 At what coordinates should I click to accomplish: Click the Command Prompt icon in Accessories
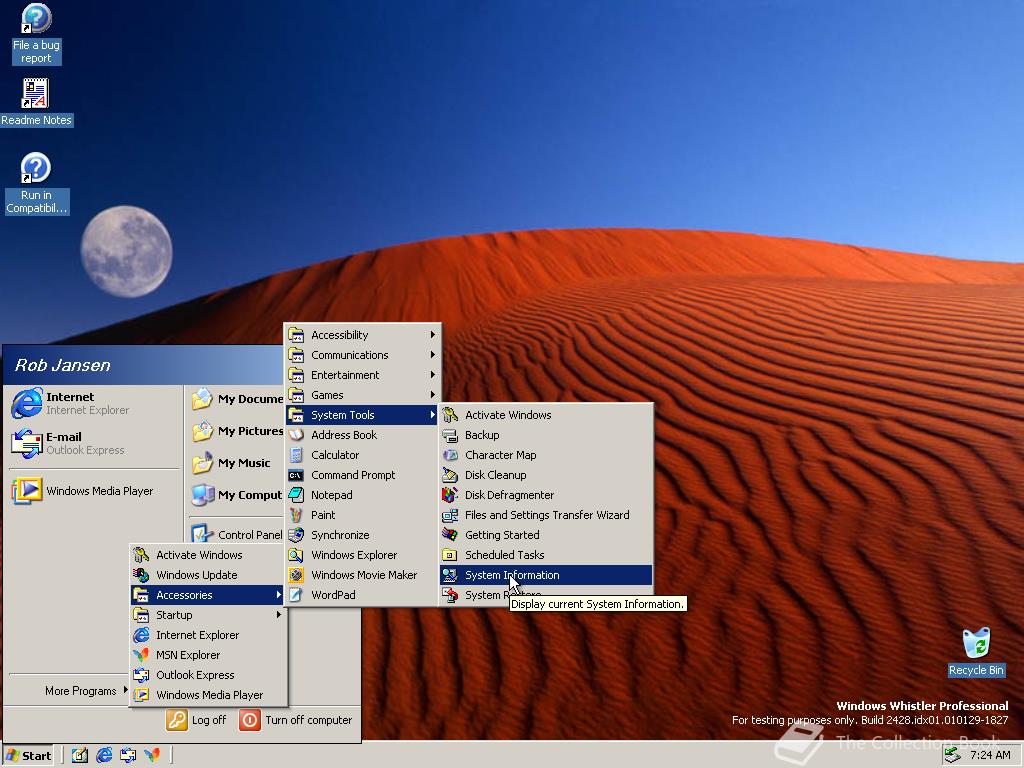296,475
